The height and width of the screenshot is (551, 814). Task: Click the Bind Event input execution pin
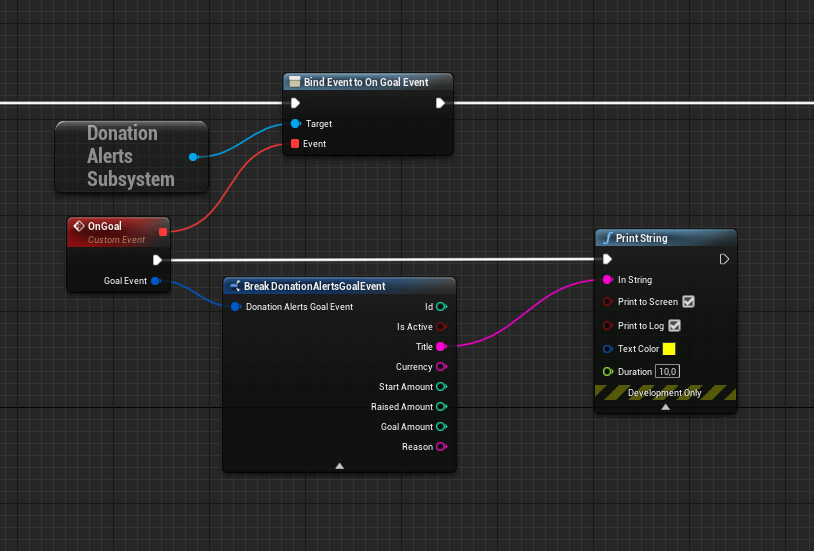tap(295, 103)
